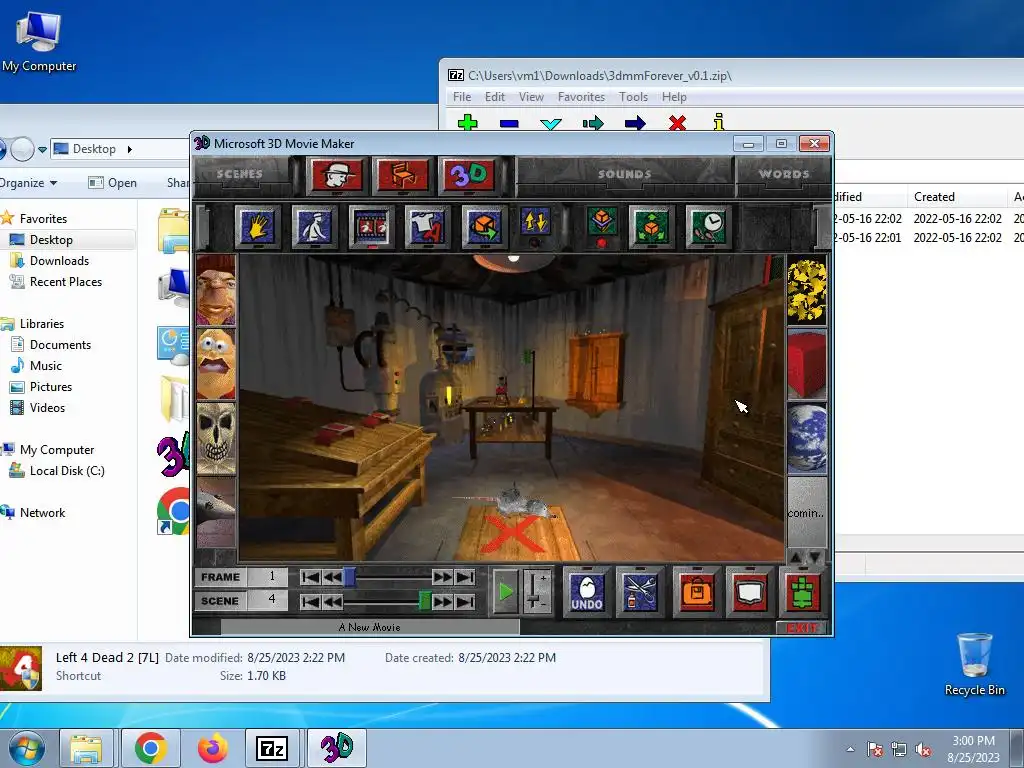Screen dimensions: 1024x768
Task: Jump to first frame button
Action: (x=311, y=577)
